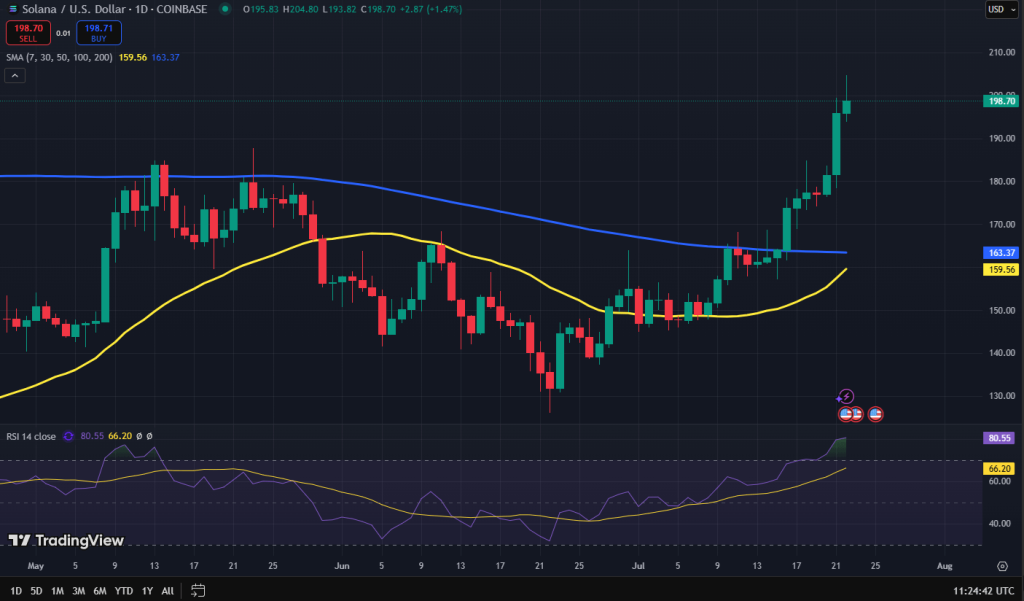Select the 5D time range
Viewport: 1024px width, 601px height.
(x=37, y=591)
